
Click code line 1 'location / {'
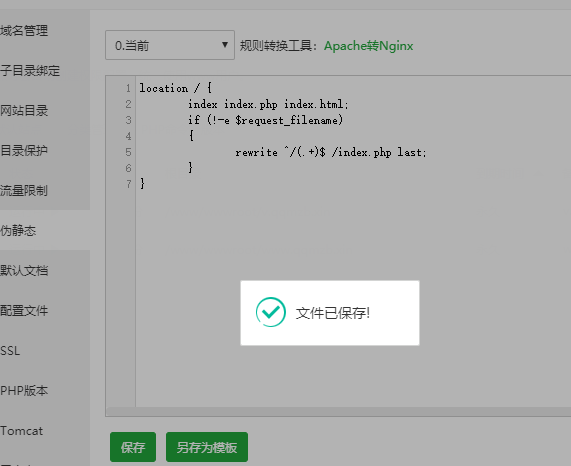point(176,88)
